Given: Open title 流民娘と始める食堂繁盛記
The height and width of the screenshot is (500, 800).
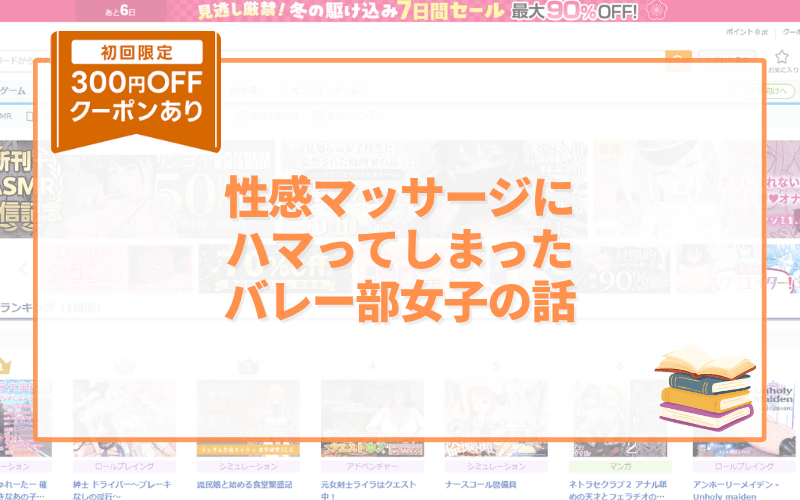Looking at the screenshot, I should [244, 484].
